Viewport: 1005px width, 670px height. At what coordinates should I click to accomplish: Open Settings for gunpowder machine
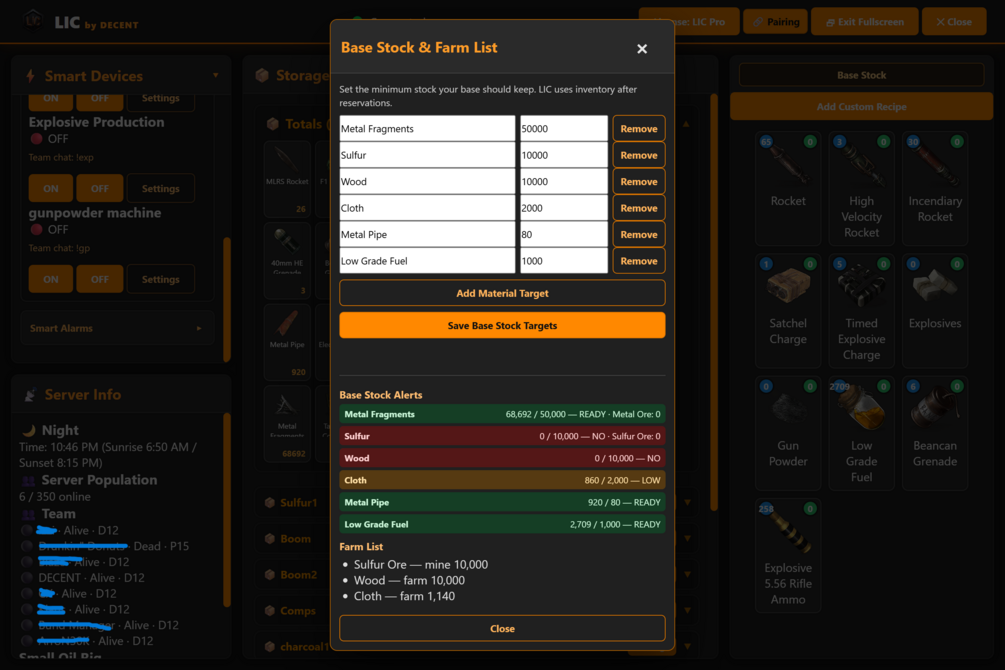[160, 280]
